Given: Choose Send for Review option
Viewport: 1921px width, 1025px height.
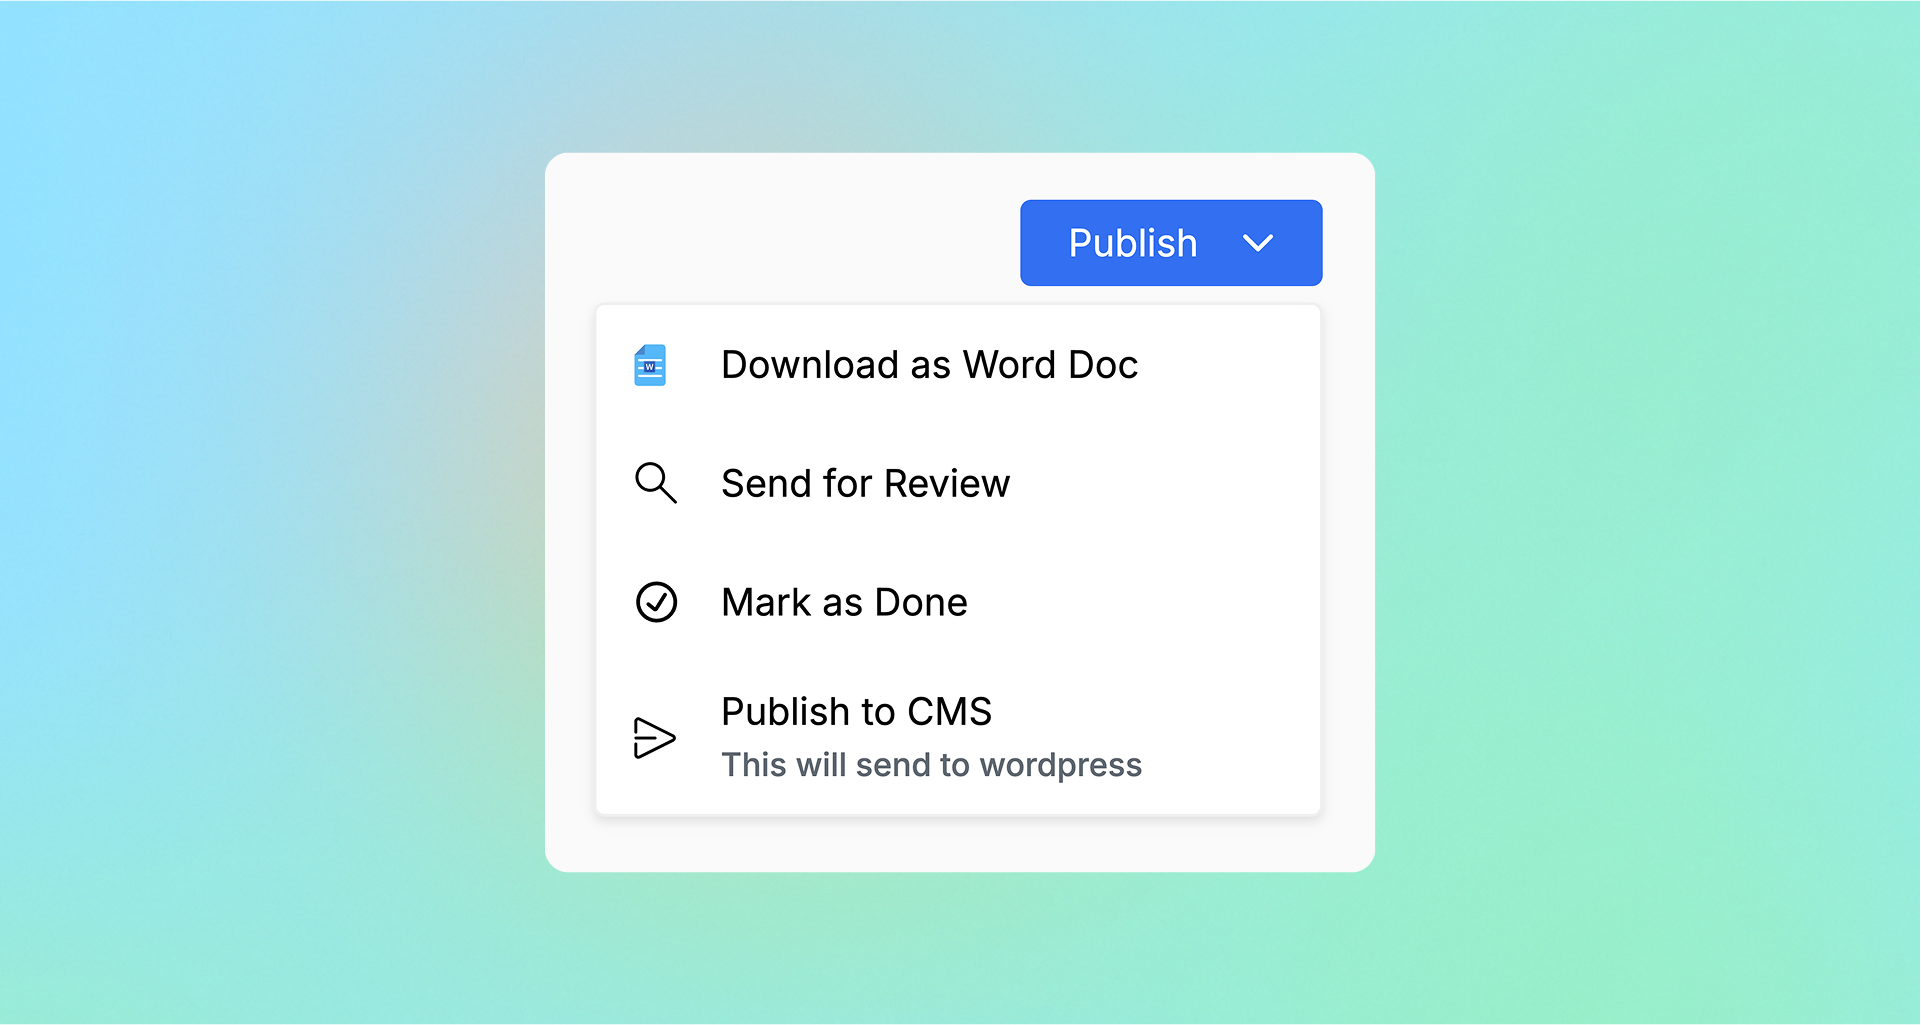Looking at the screenshot, I should (x=958, y=484).
